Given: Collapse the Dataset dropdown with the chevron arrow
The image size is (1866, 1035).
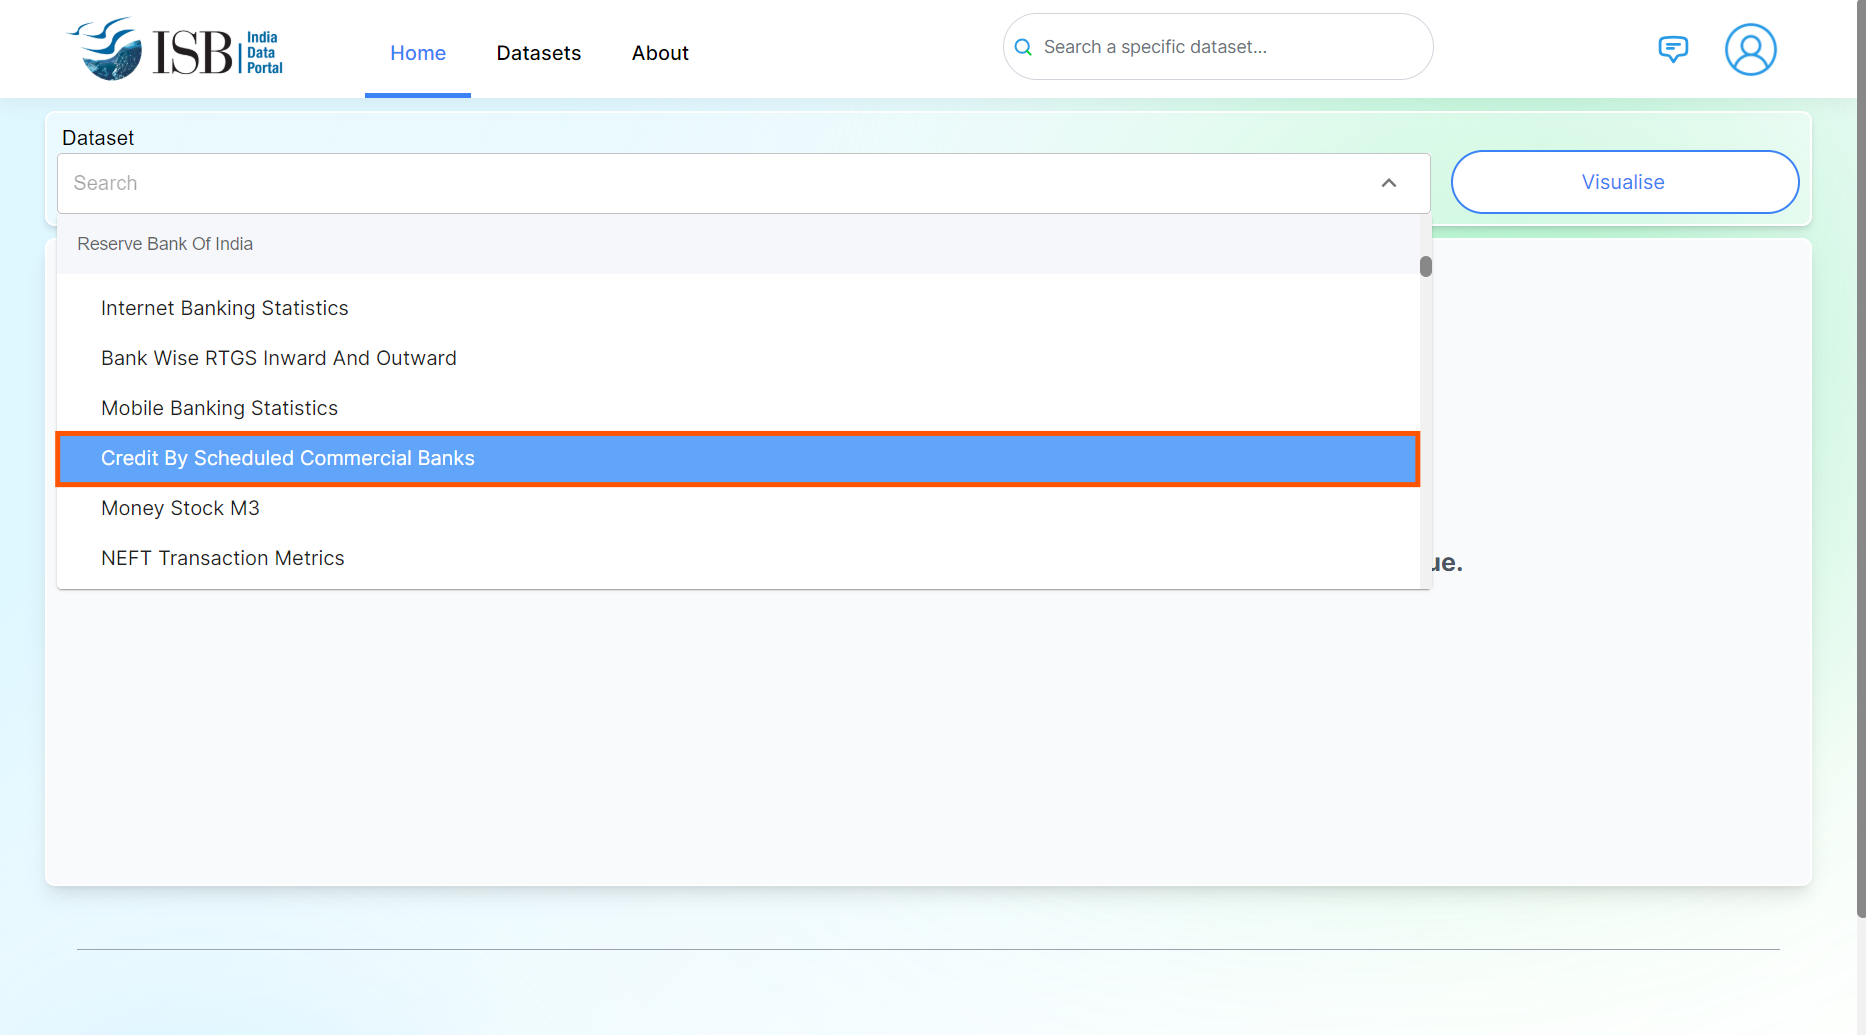Looking at the screenshot, I should (x=1388, y=183).
